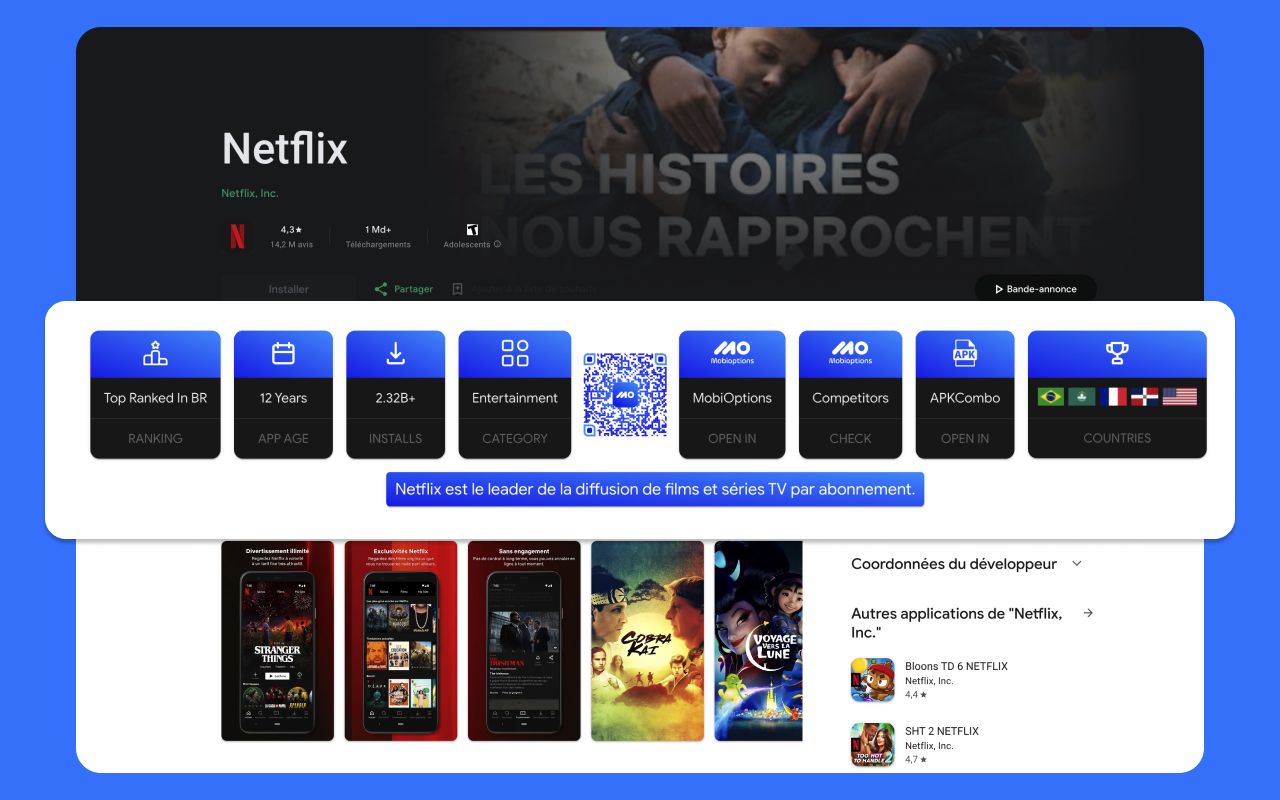The height and width of the screenshot is (800, 1280).
Task: Open the Voyage vers la Lune screenshot
Action: coord(758,641)
